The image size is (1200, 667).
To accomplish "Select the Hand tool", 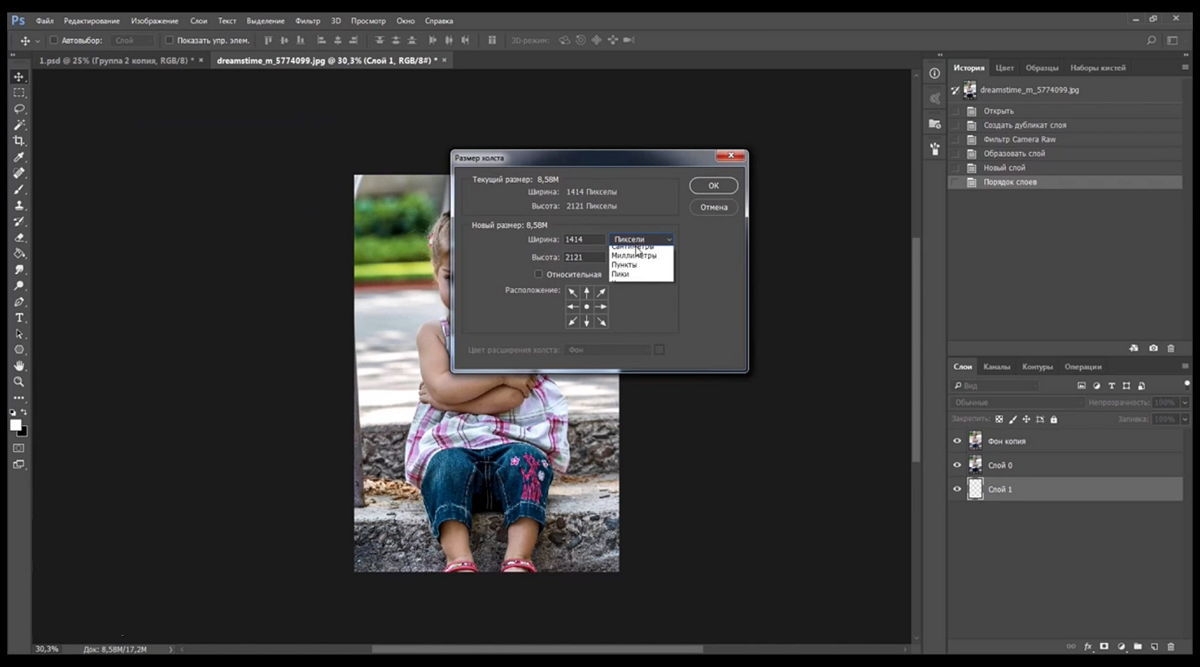I will tap(19, 365).
